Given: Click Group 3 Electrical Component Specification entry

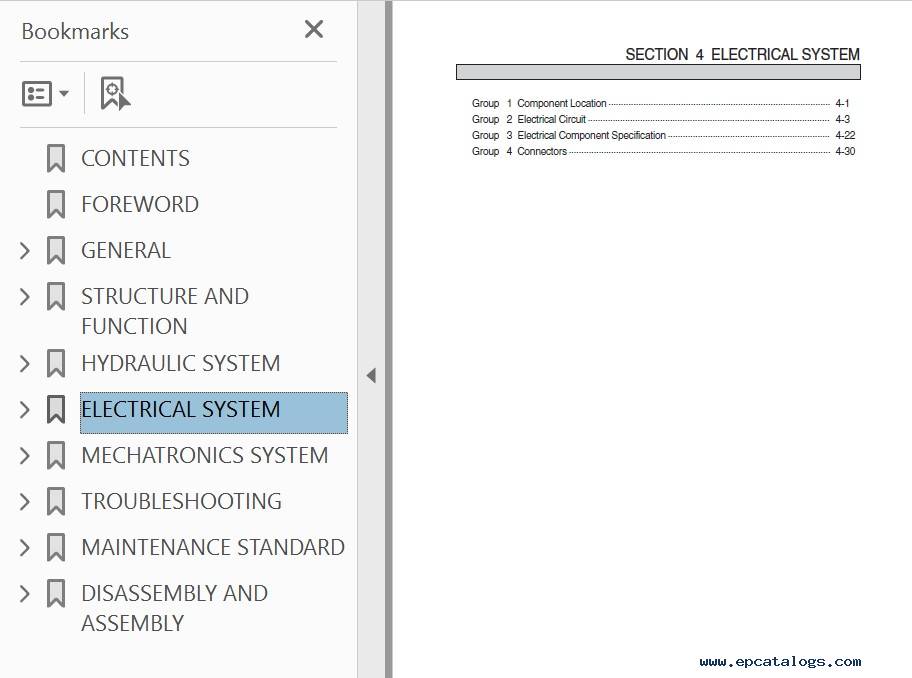Looking at the screenshot, I should click(663, 135).
